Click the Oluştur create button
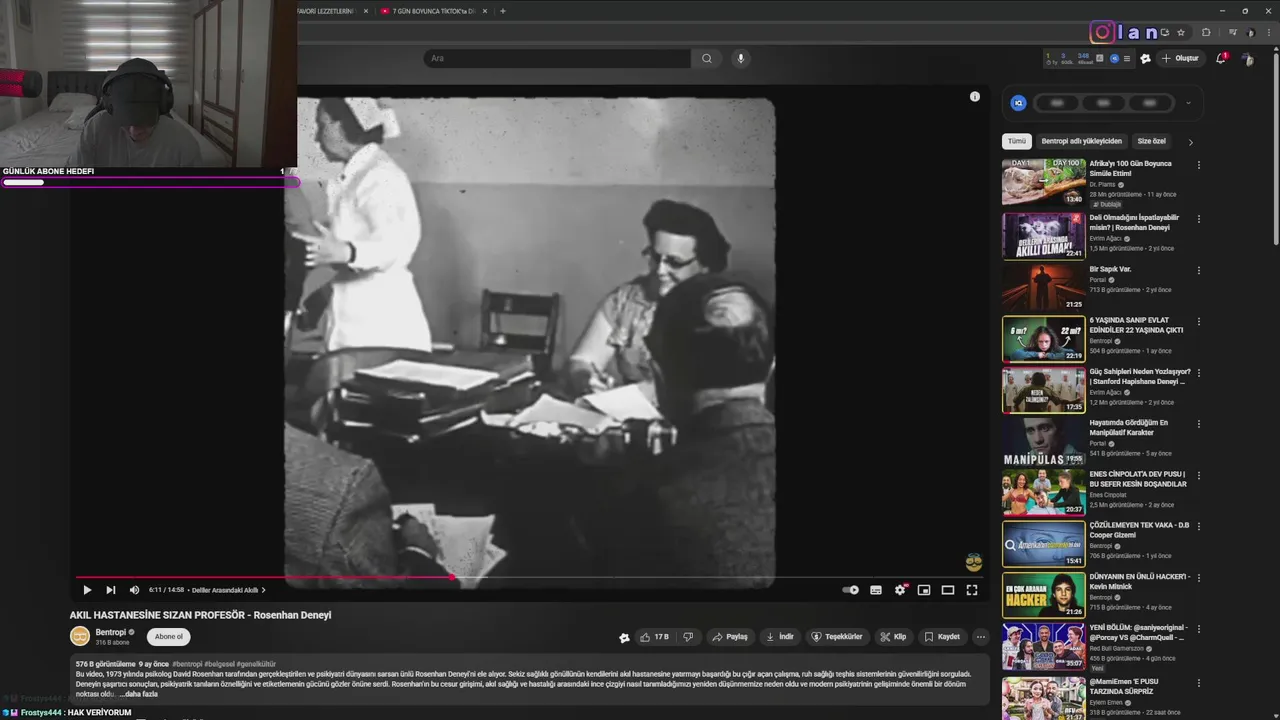 (1180, 58)
